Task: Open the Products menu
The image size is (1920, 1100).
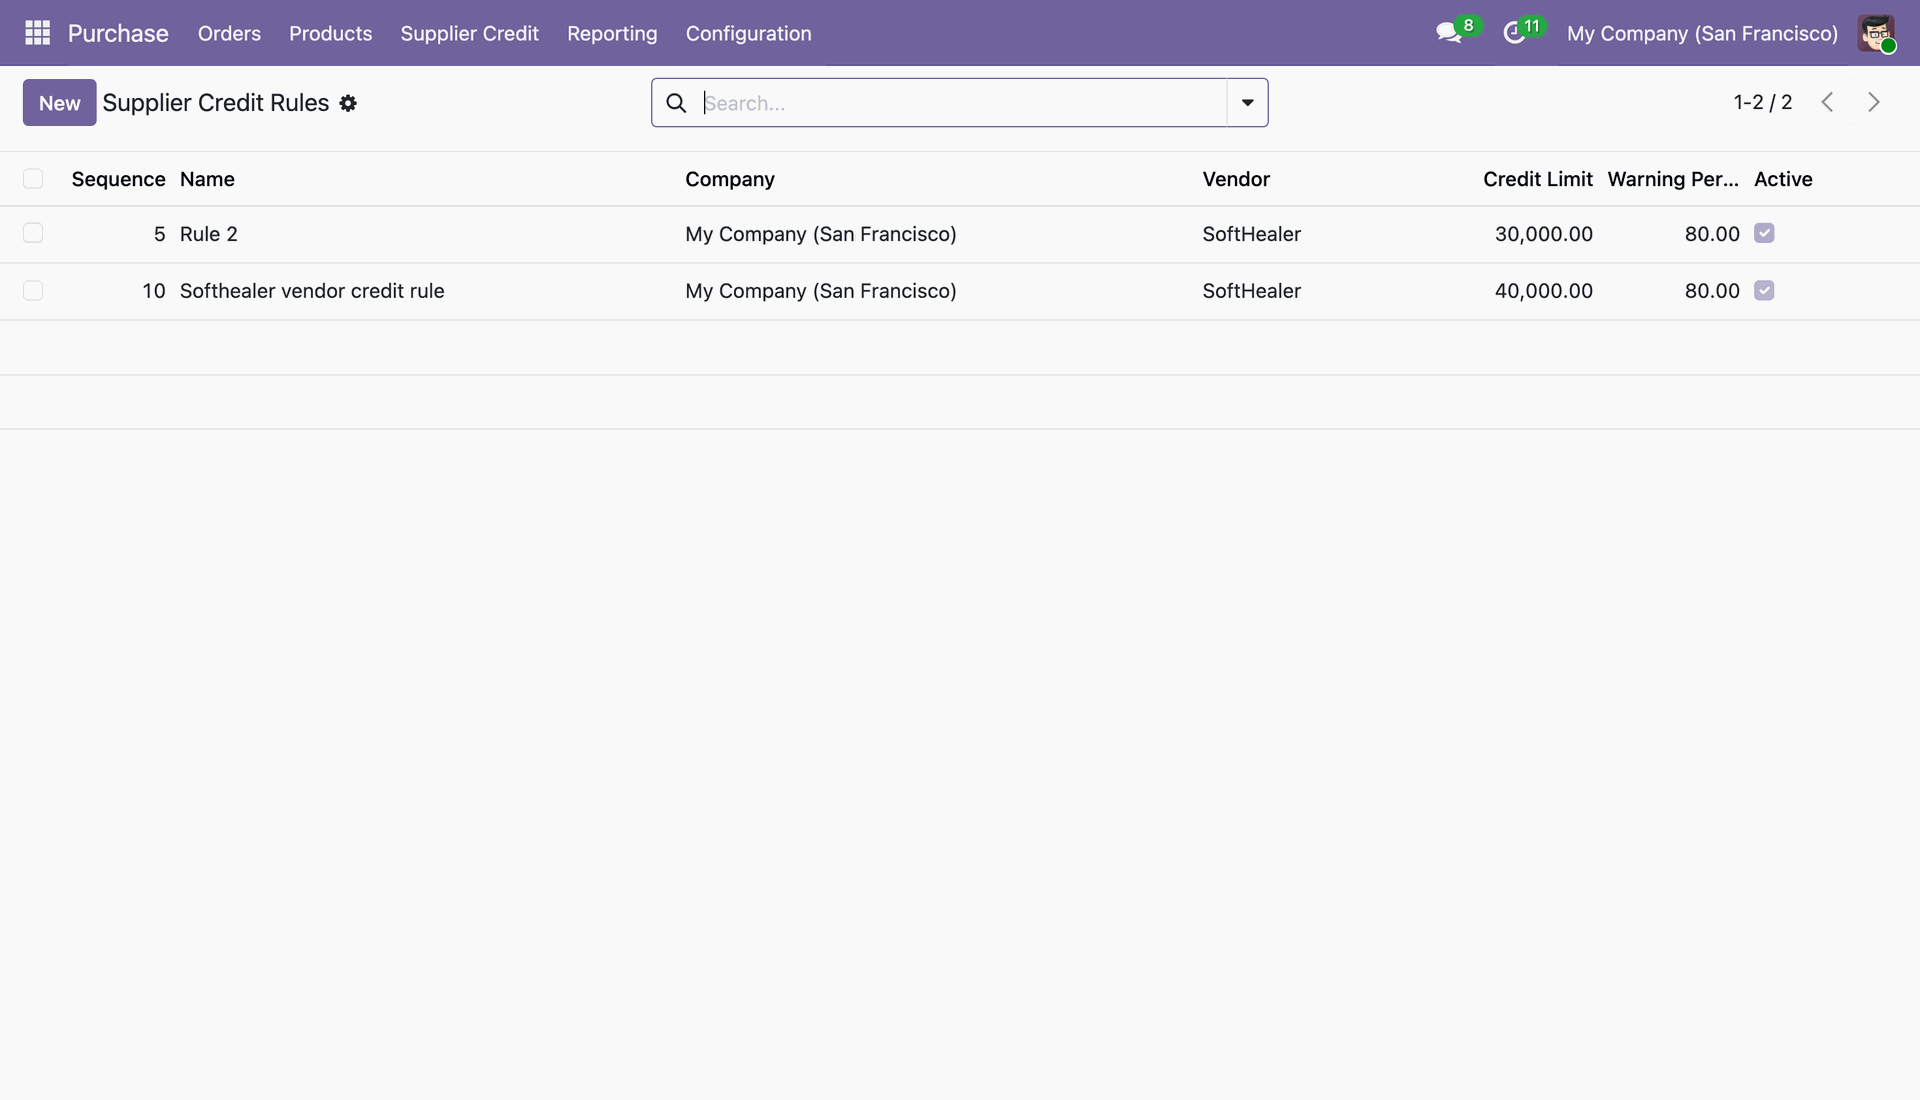Action: tap(330, 33)
